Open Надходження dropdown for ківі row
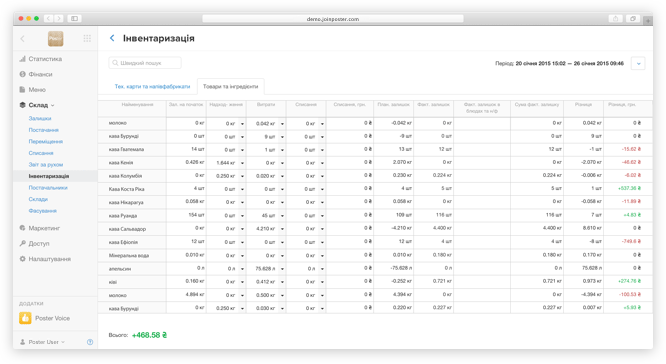Screen dimensions: 666x364 tap(242, 282)
